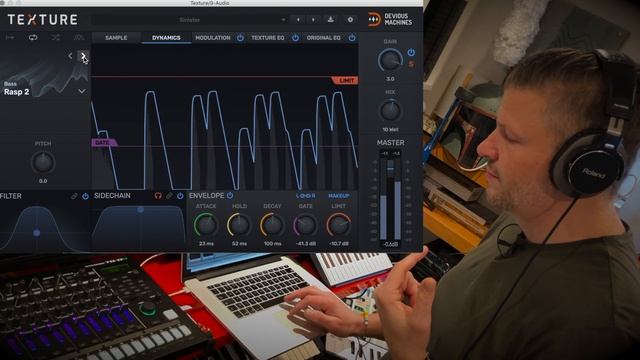Click the Gate knob
The height and width of the screenshot is (360, 640).
coord(305,225)
